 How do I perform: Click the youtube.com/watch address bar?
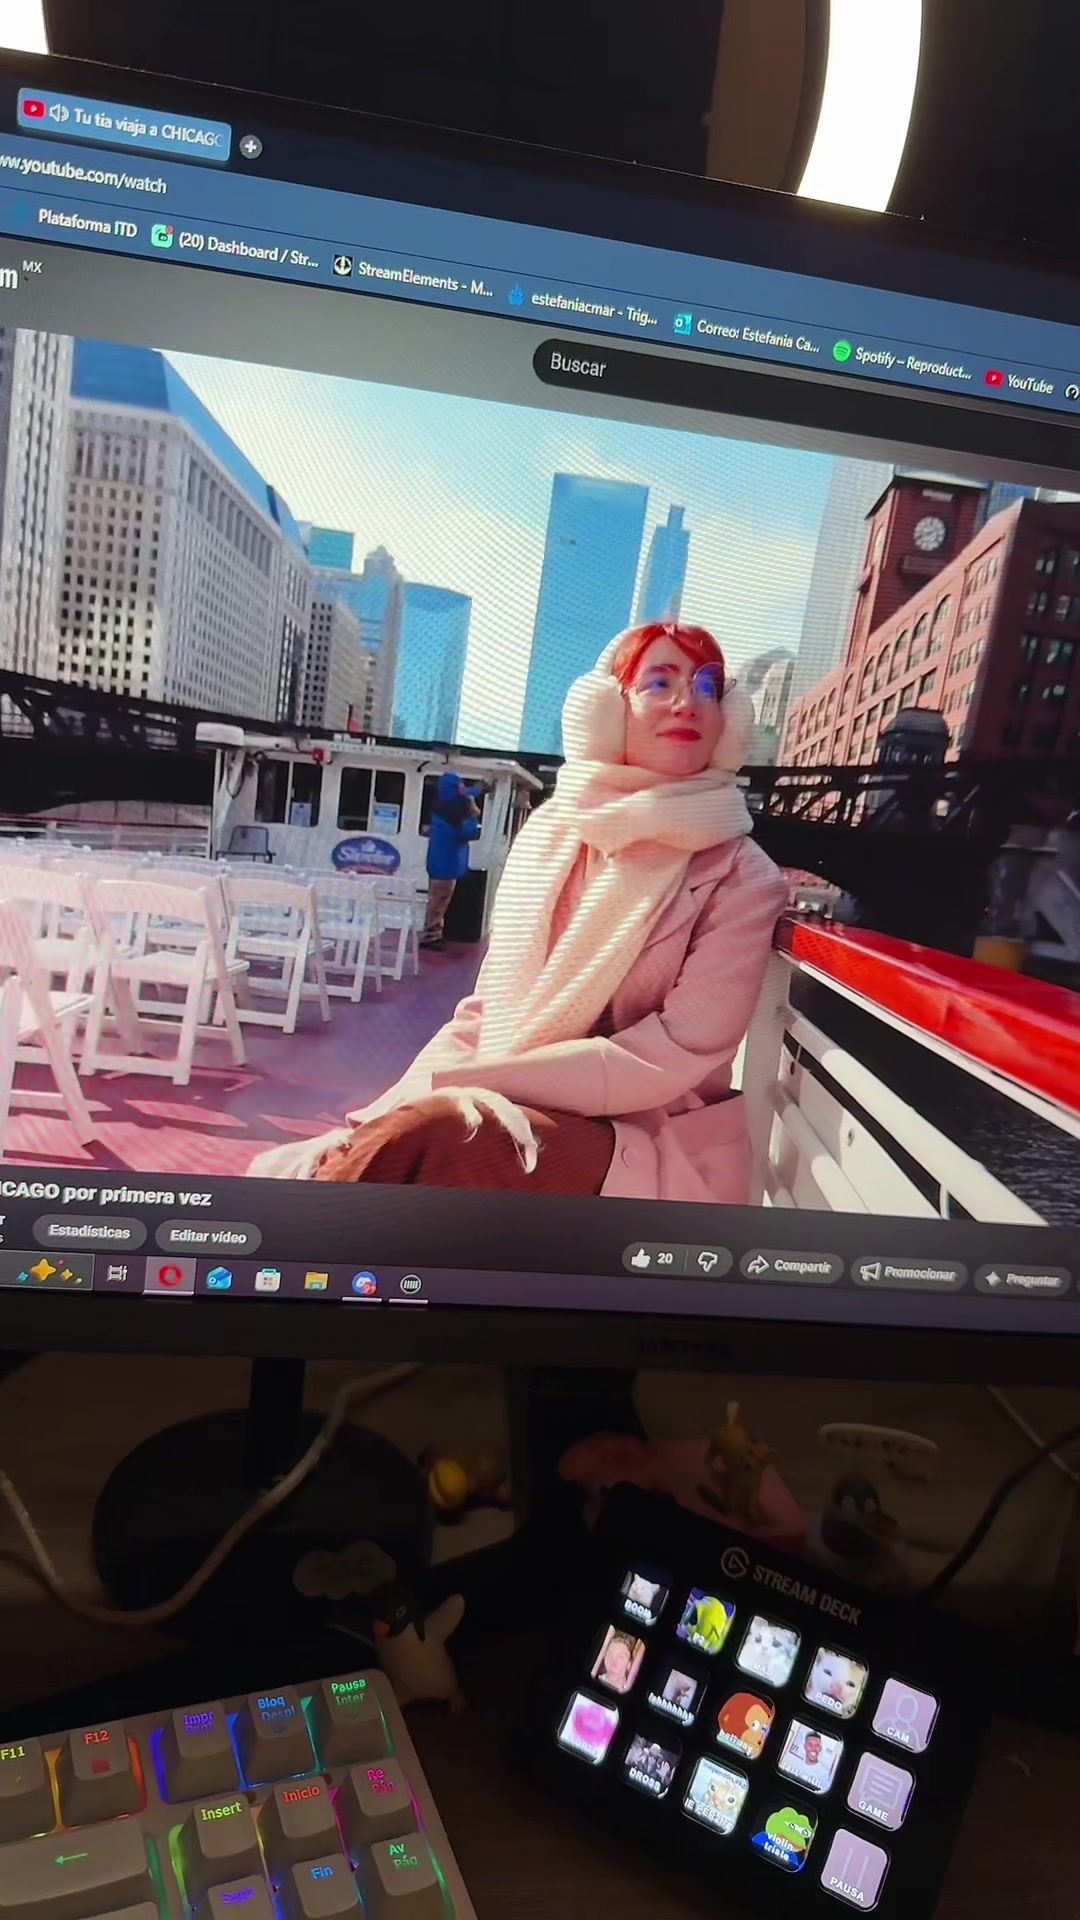coord(84,174)
